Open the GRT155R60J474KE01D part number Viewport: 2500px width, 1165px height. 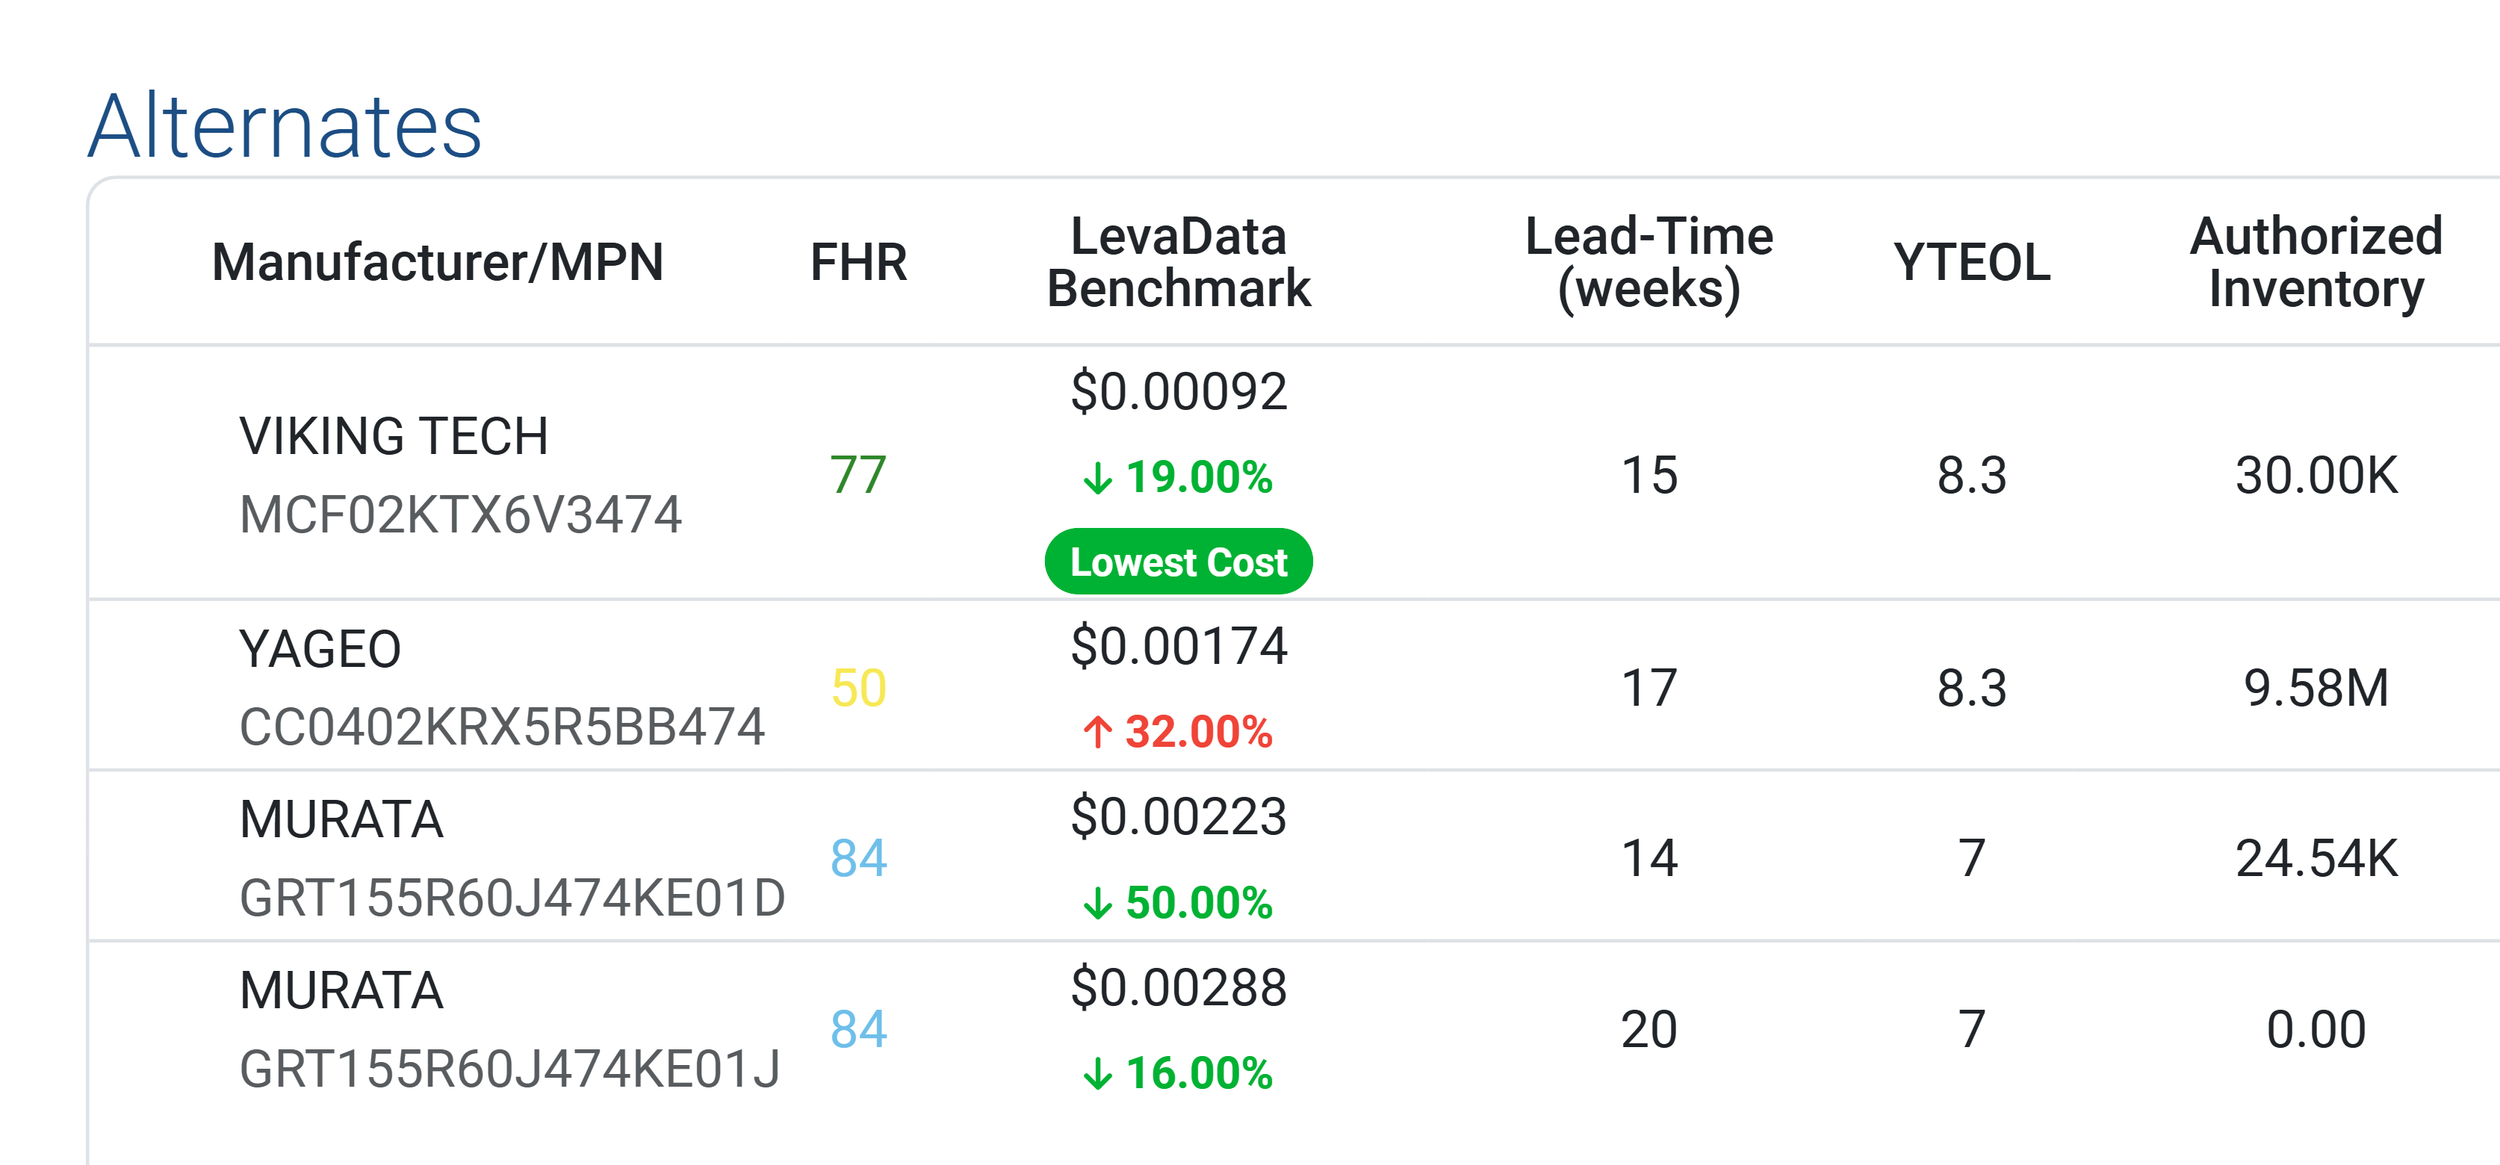[x=512, y=898]
